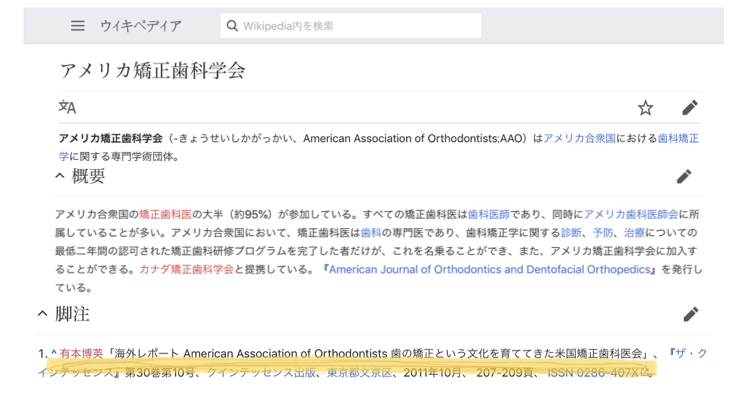
Task: Open the red 矯正歯科医 link
Action: tap(166, 215)
